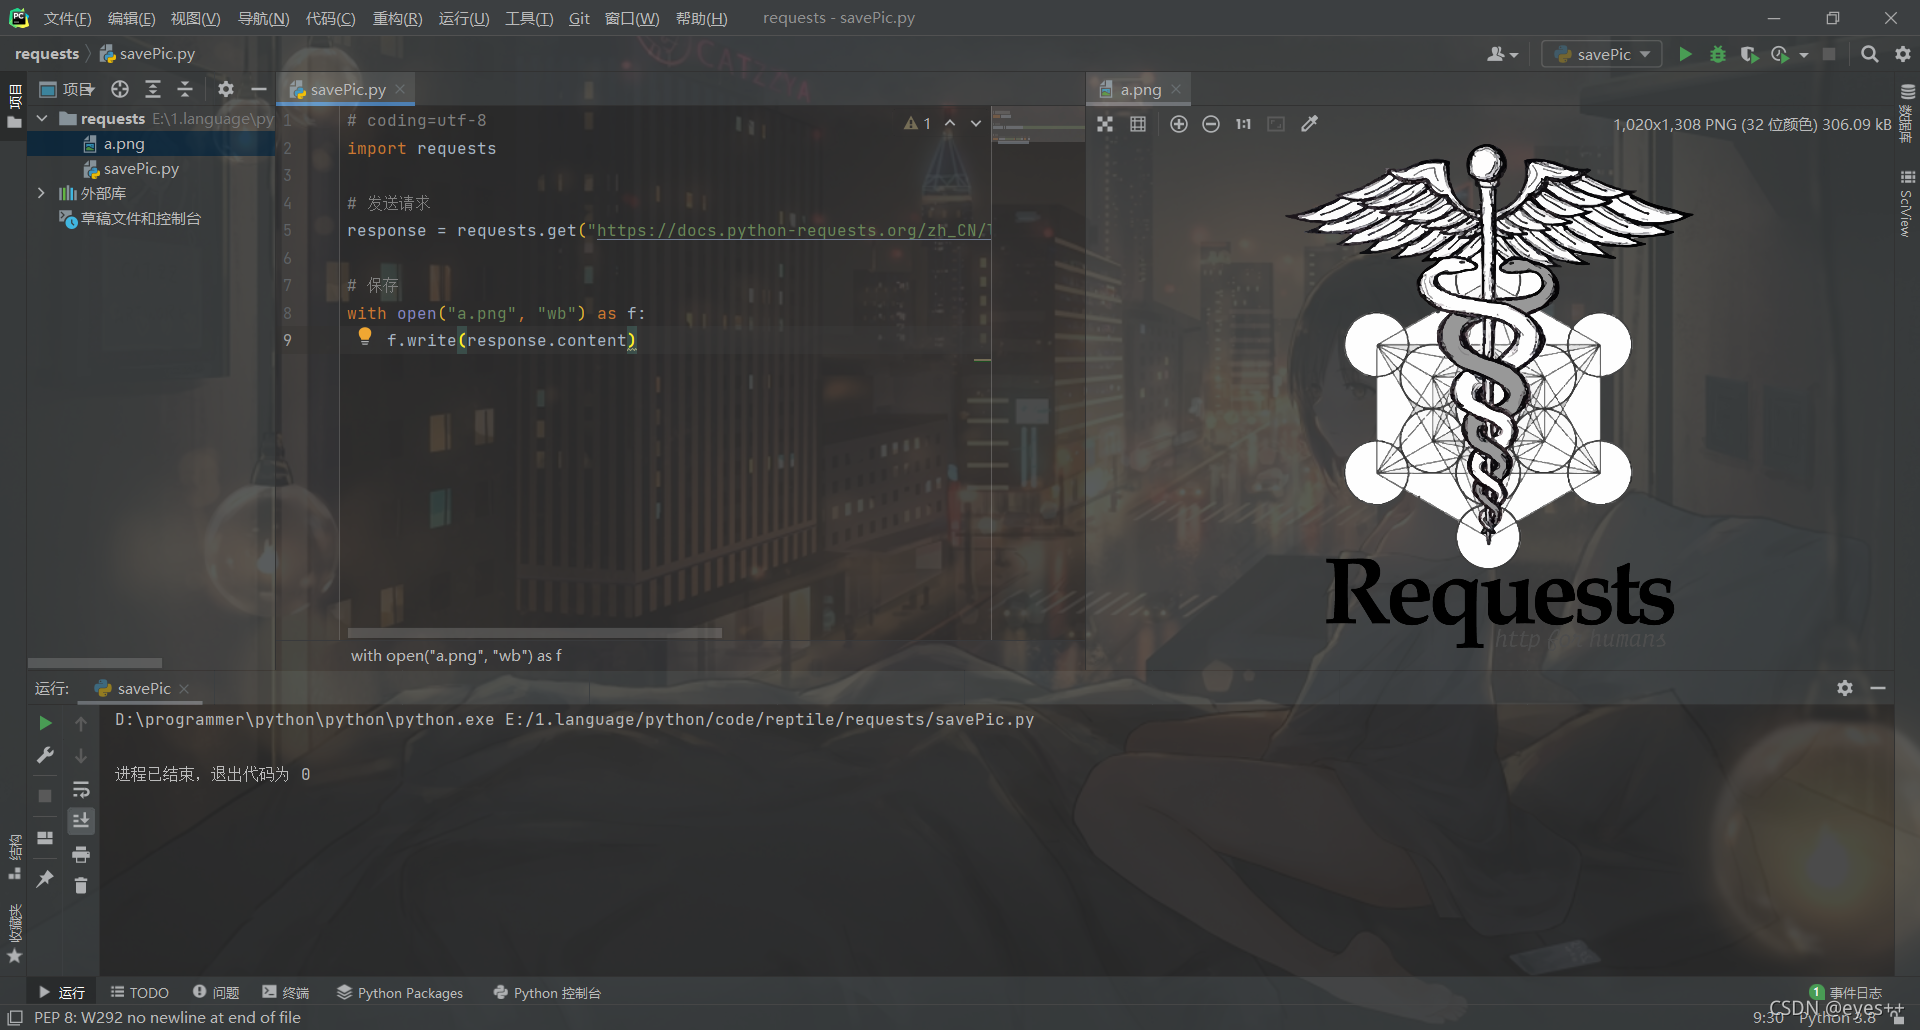
Task: Switch to the a.png editor tab
Action: [1140, 89]
